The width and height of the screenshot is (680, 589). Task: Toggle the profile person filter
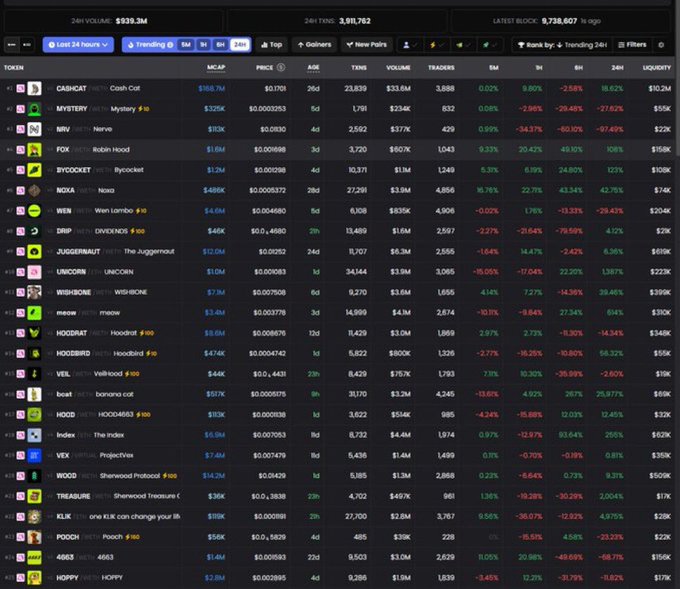[410, 45]
